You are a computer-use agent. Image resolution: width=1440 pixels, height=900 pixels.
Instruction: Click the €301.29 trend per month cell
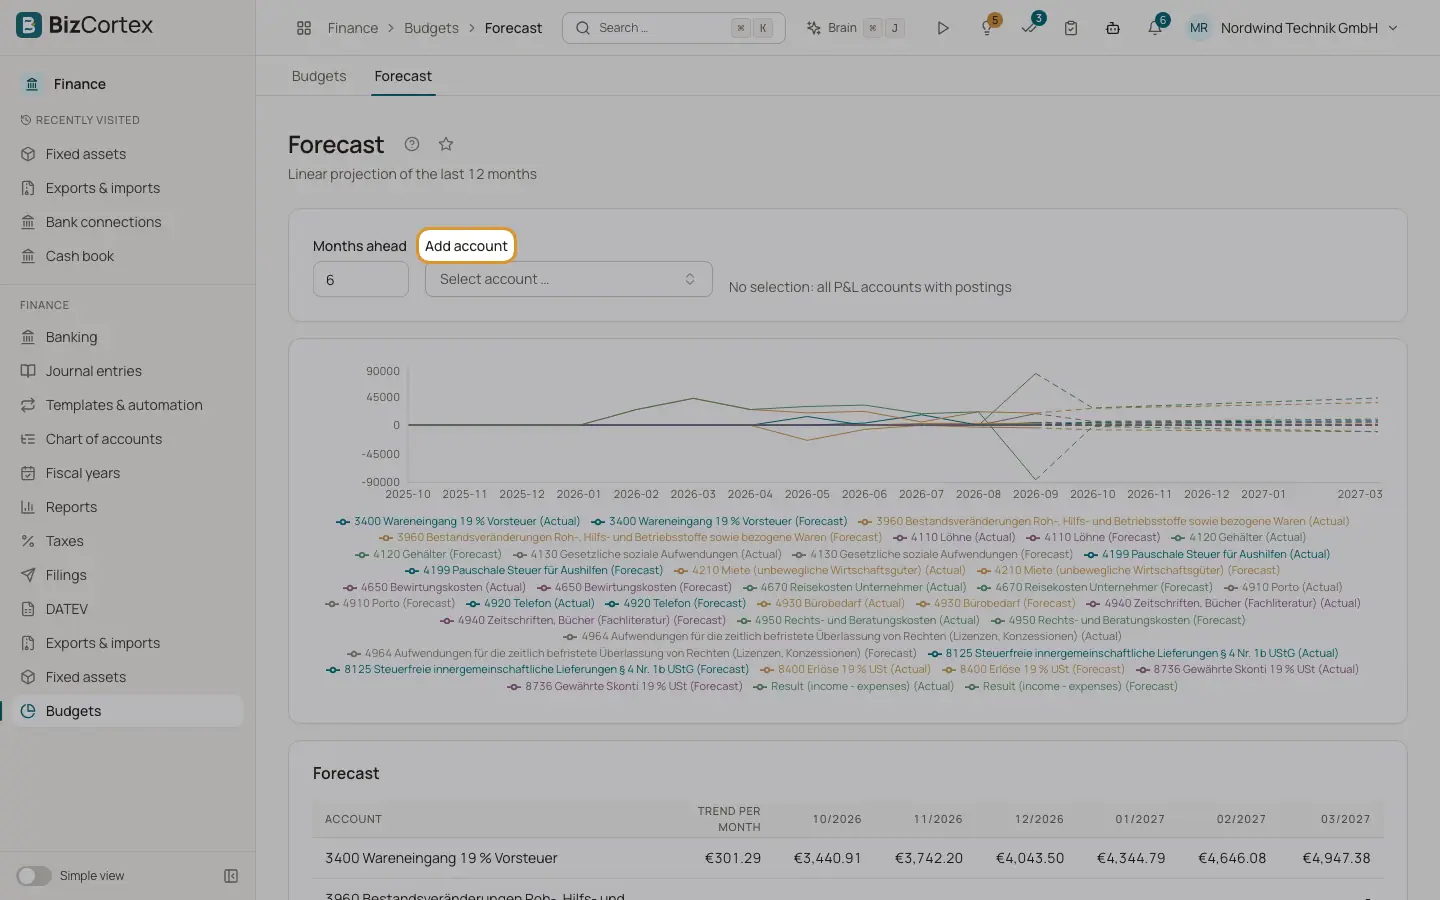pos(732,858)
